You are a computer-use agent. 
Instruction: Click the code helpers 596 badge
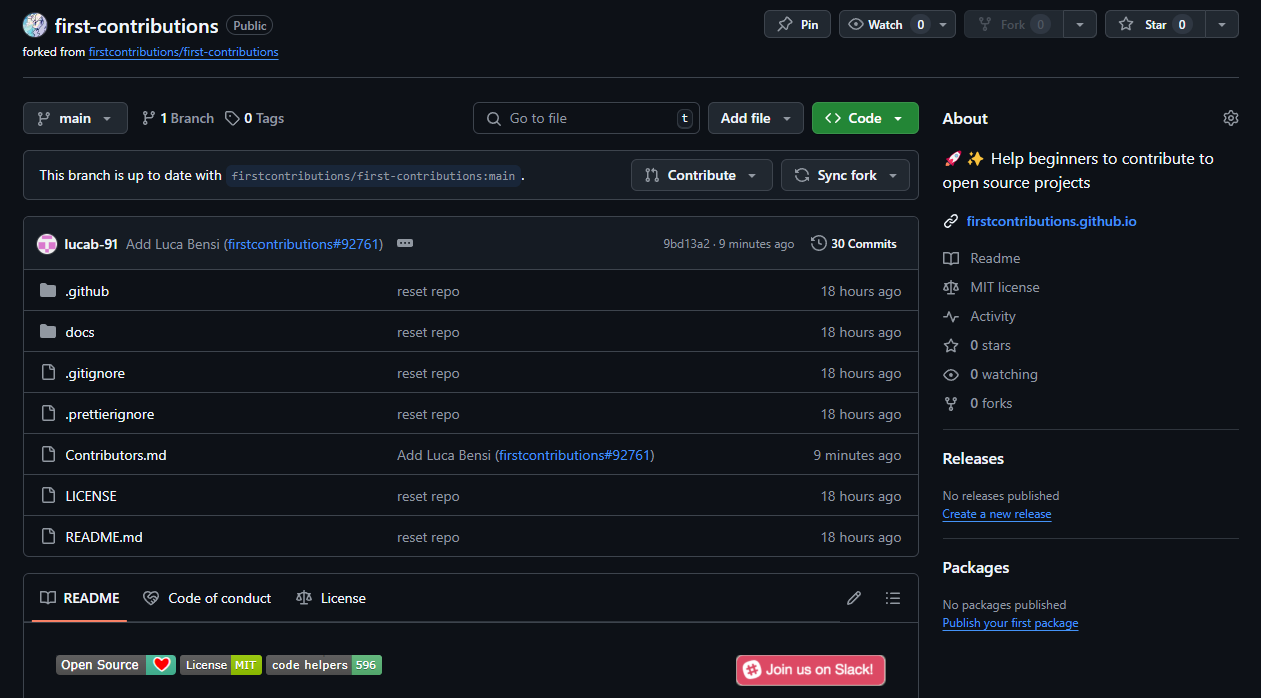pyautogui.click(x=324, y=665)
